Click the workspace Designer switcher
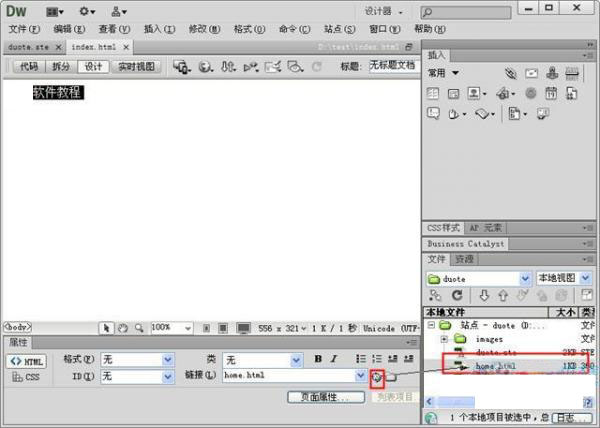This screenshot has height=428, width=600. (x=383, y=12)
